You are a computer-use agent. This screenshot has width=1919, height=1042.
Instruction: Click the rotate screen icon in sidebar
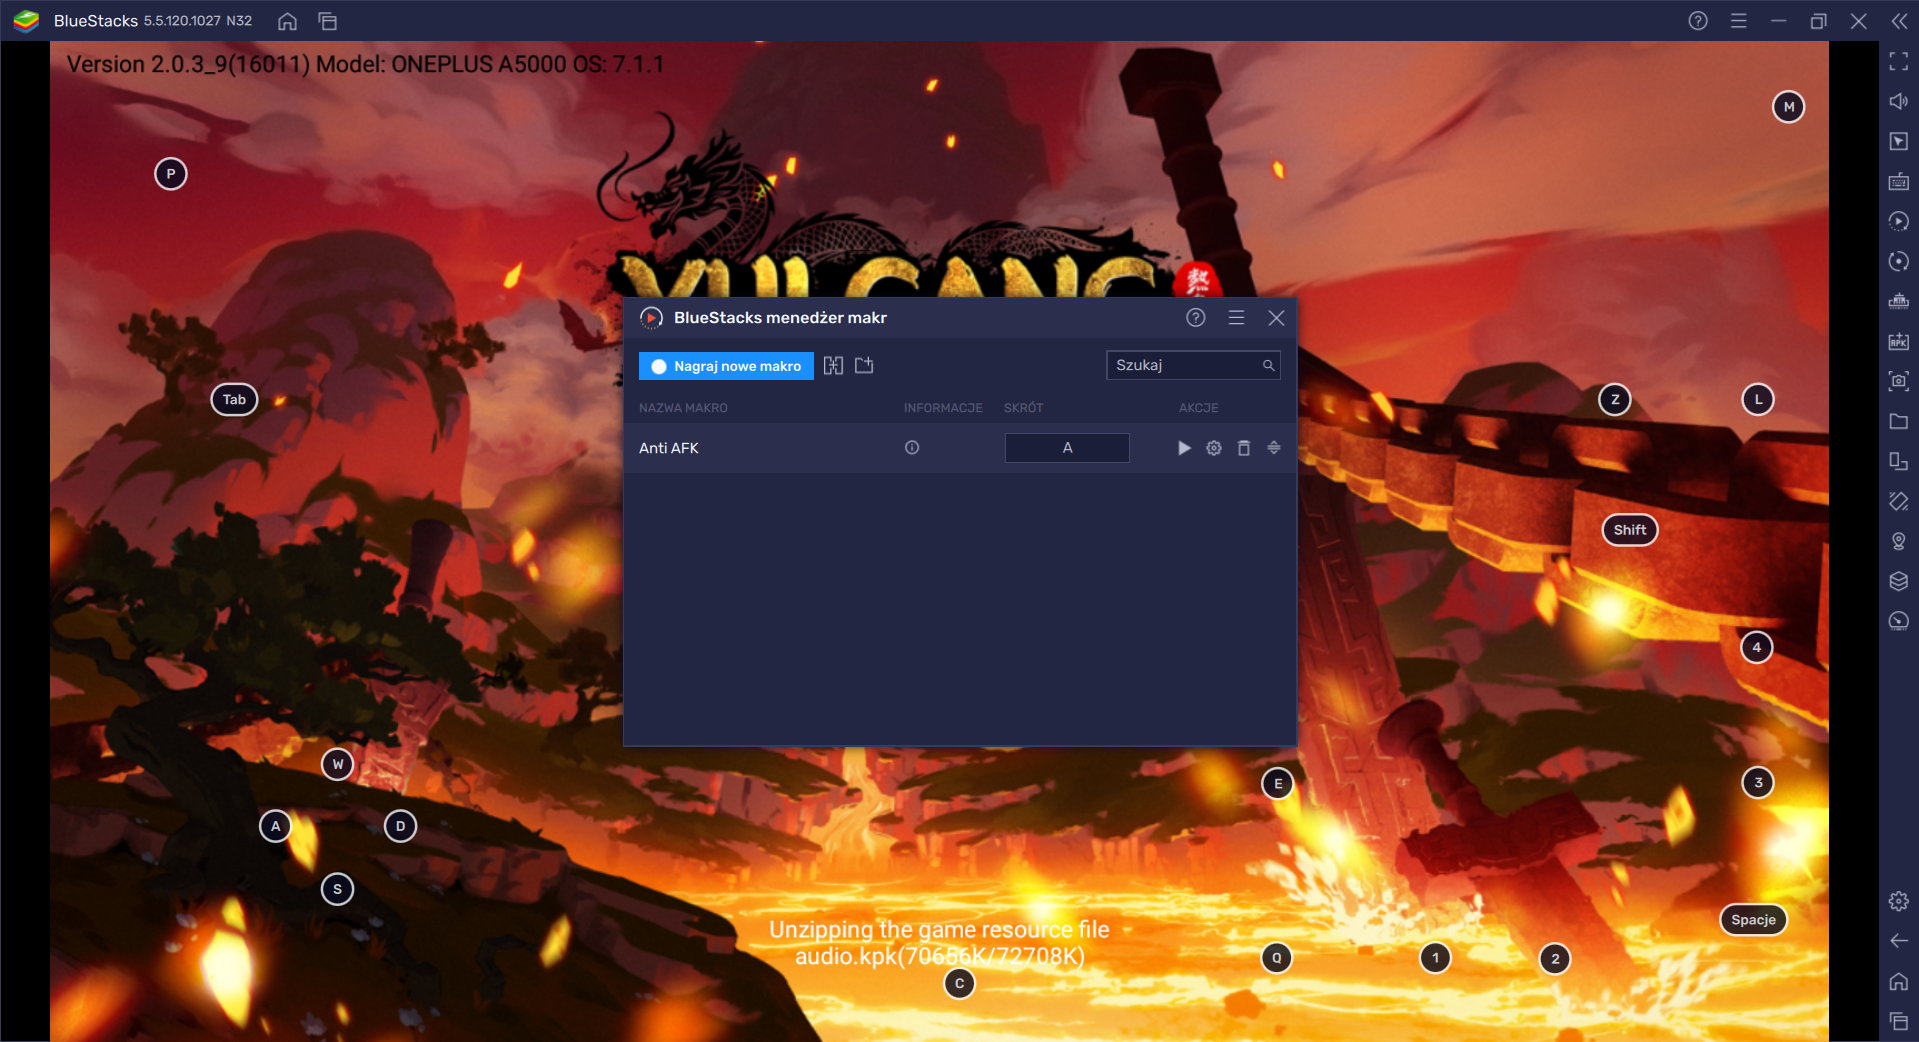[1899, 501]
